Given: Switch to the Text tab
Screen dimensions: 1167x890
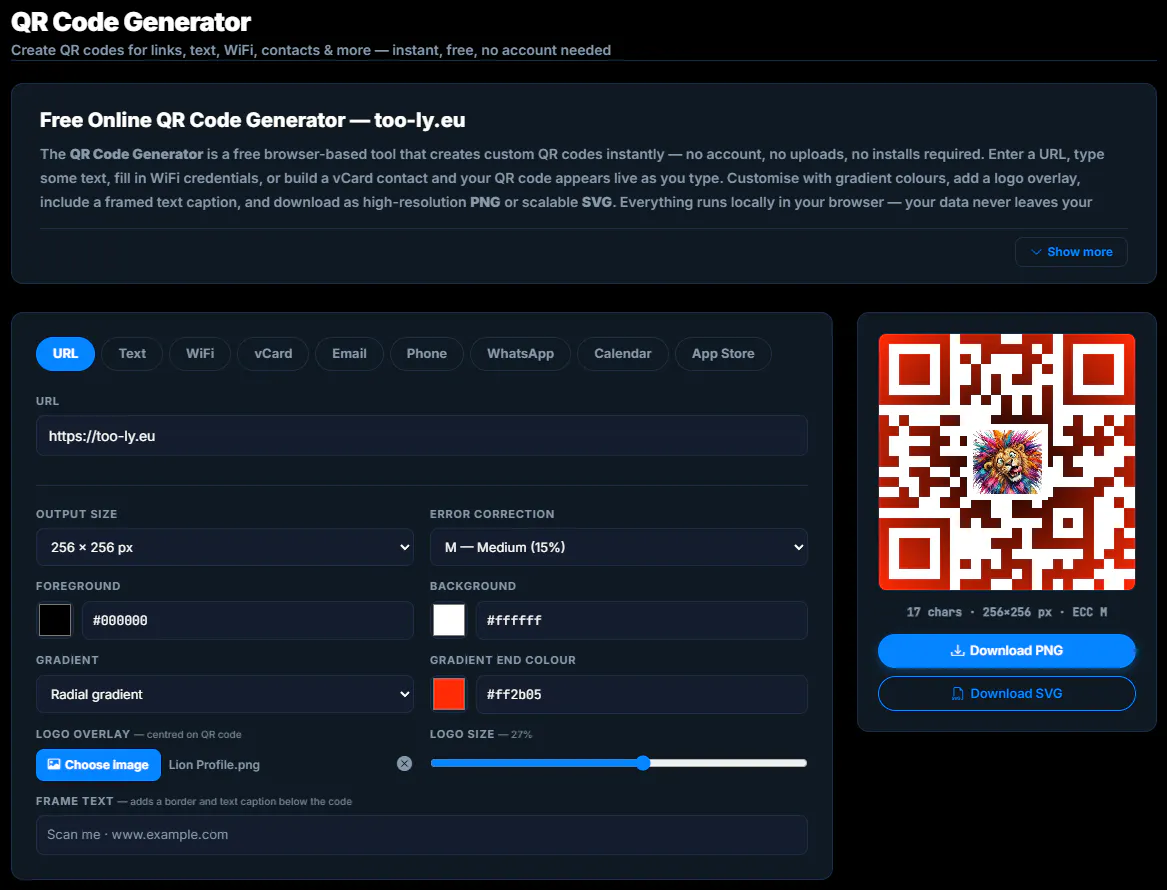Looking at the screenshot, I should tap(132, 353).
